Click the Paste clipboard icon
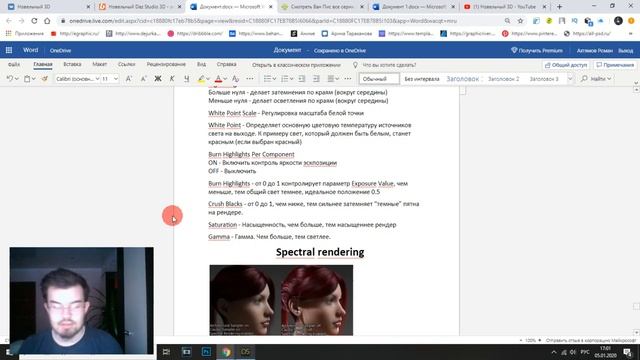640x360 pixels. [x=27, y=79]
